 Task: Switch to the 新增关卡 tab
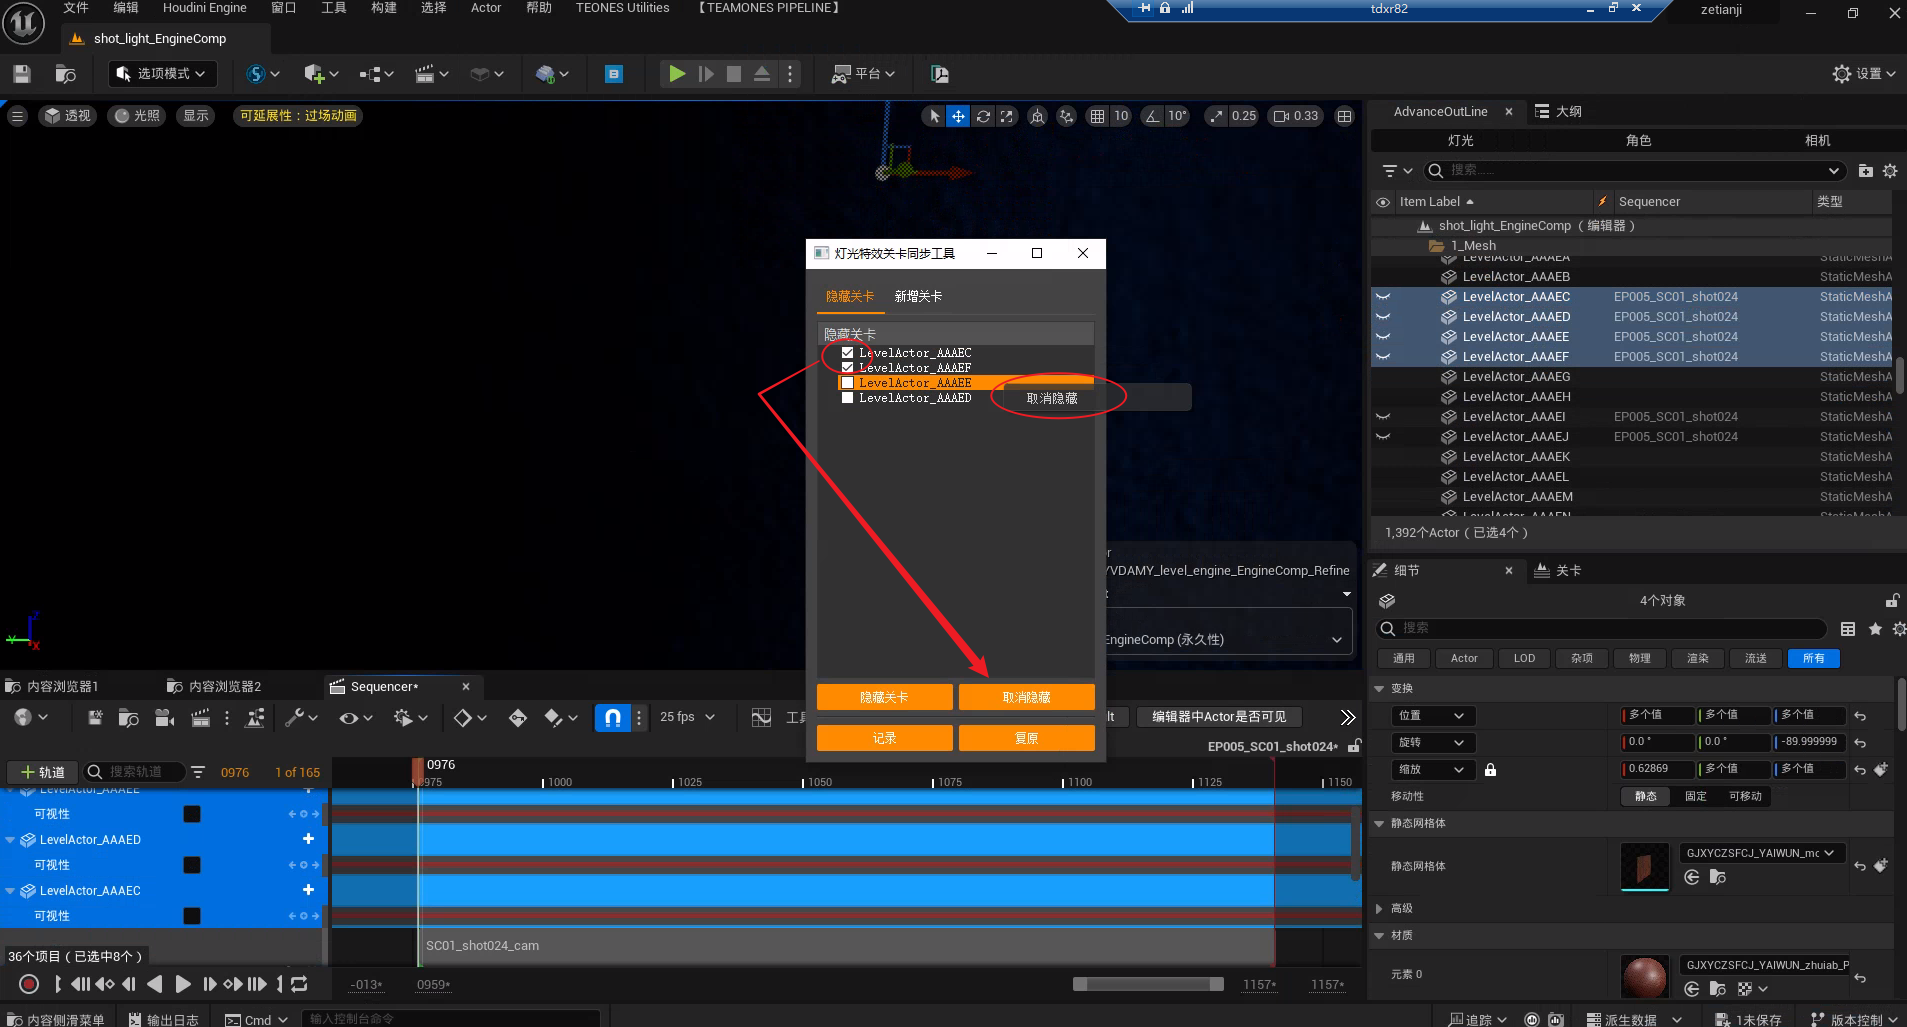pyautogui.click(x=917, y=296)
